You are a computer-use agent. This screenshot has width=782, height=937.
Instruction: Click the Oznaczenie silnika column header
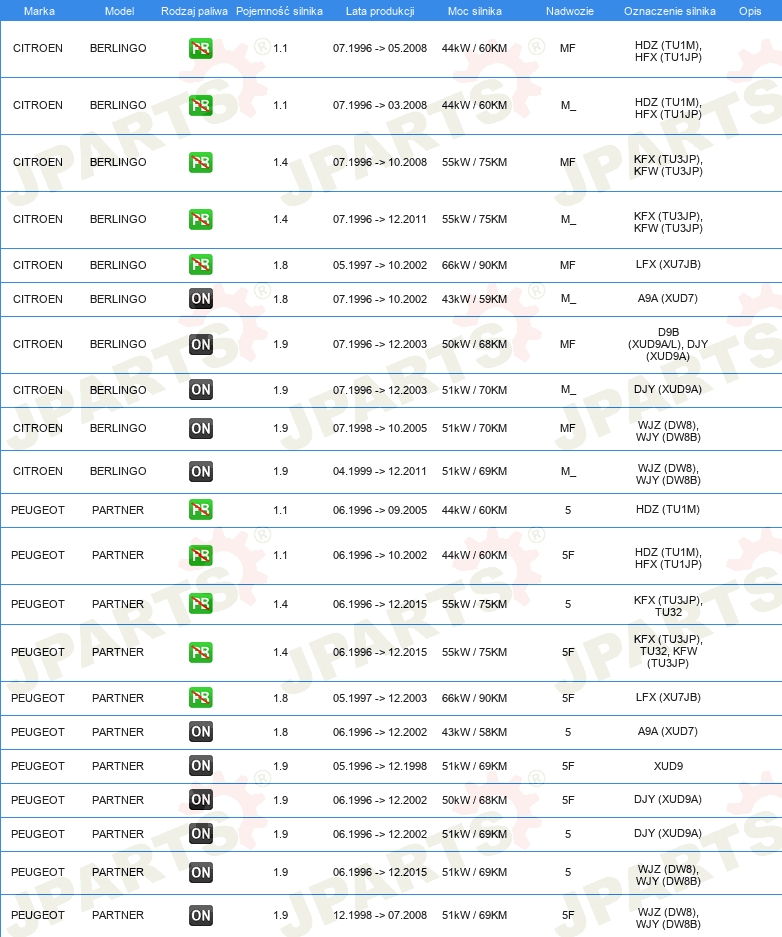(x=670, y=11)
